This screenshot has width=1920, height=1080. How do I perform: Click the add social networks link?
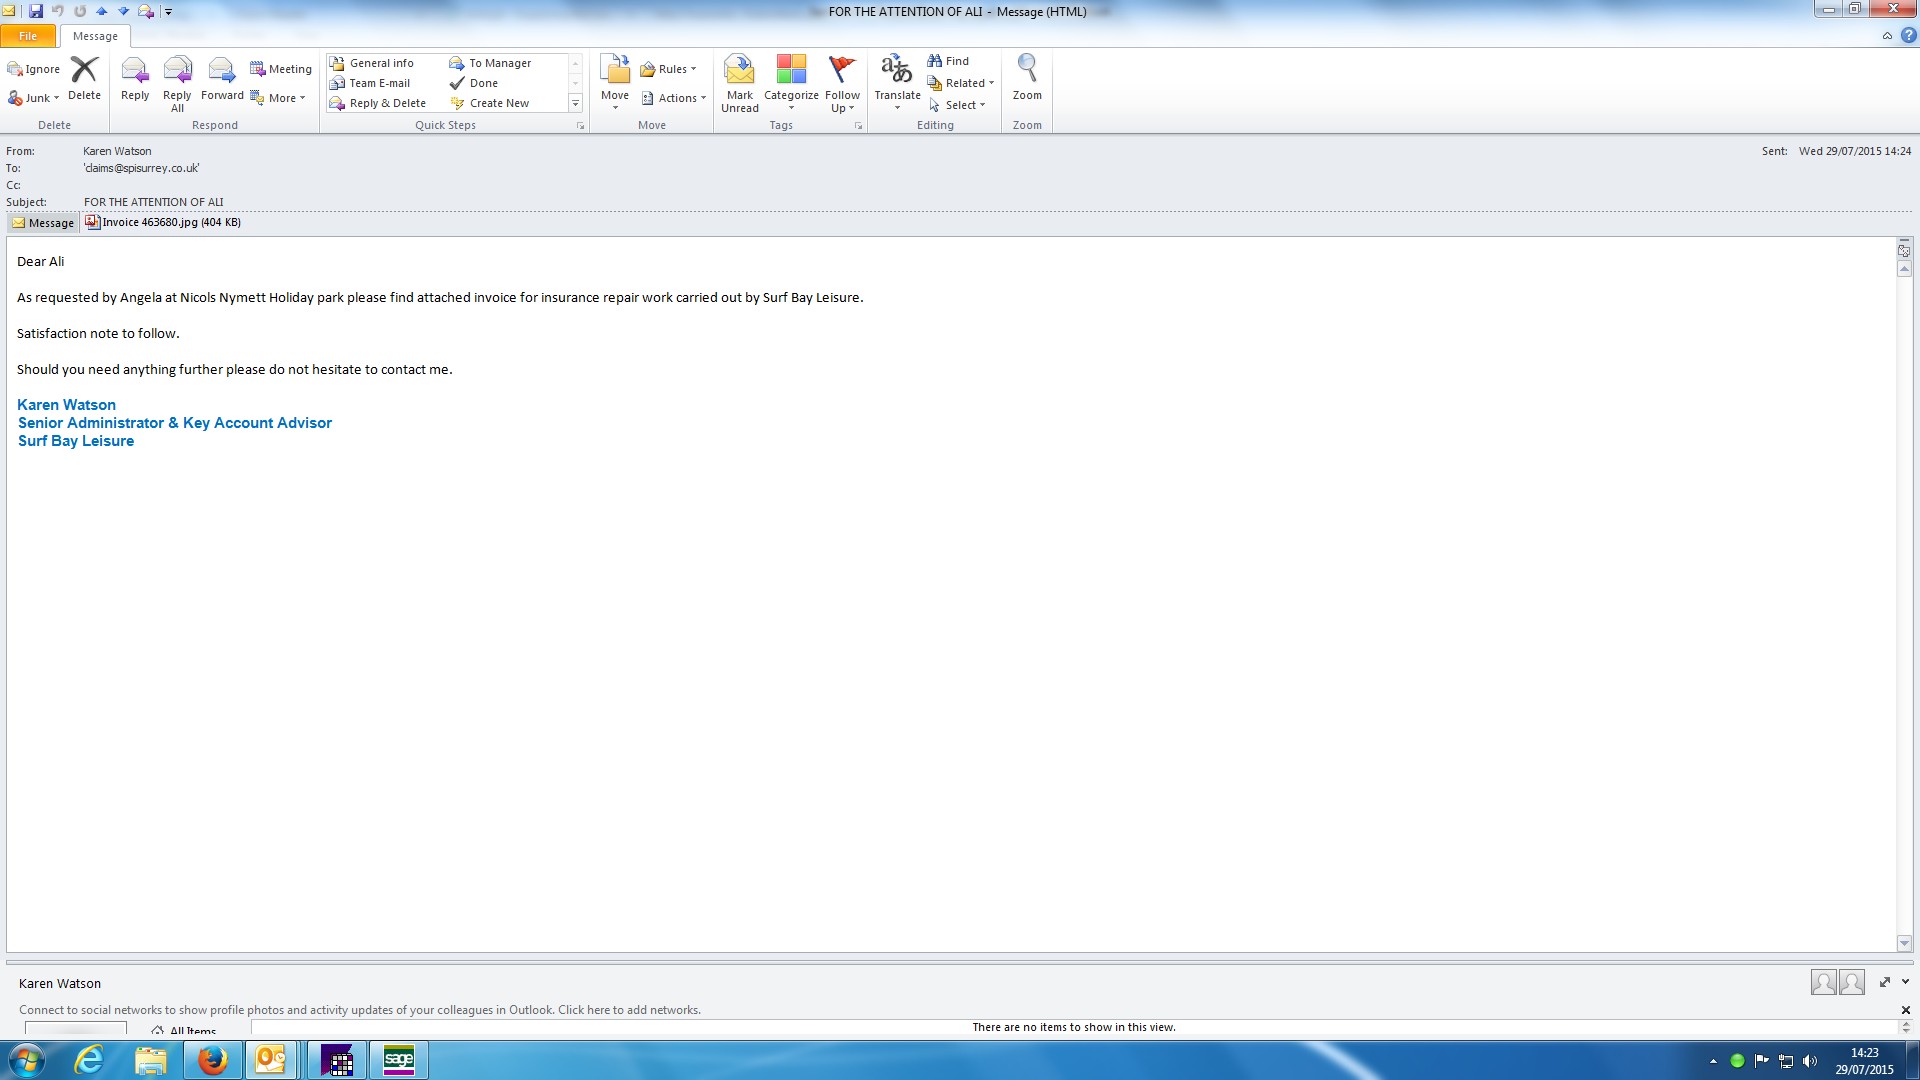pyautogui.click(x=629, y=1010)
